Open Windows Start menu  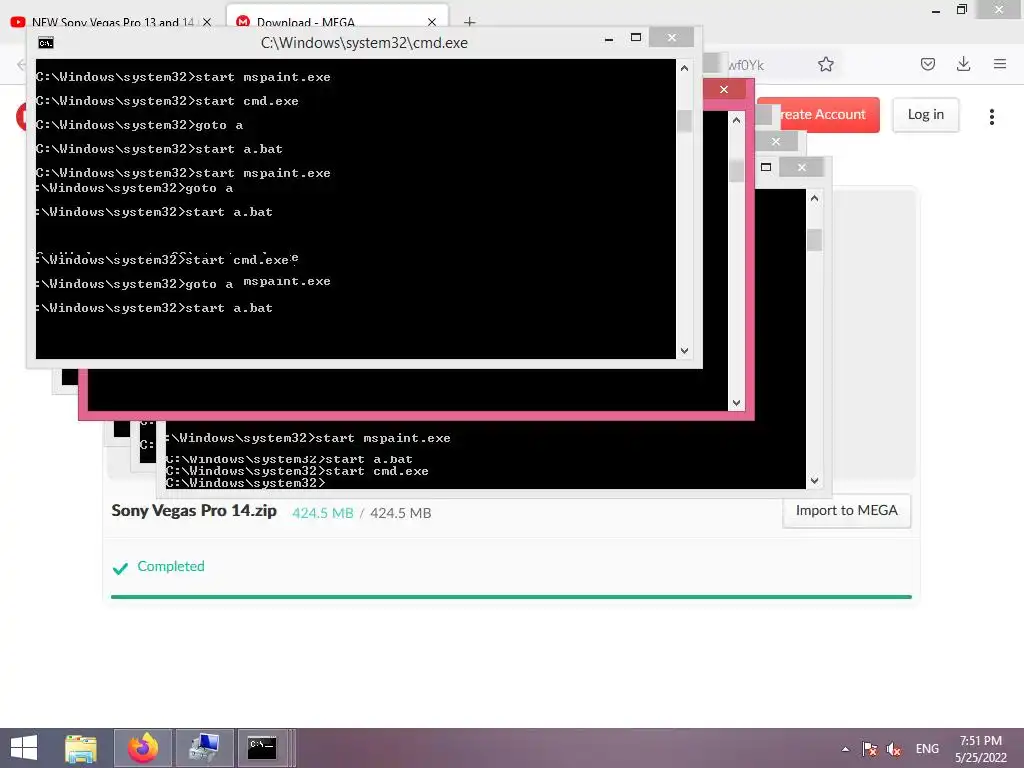(24, 748)
